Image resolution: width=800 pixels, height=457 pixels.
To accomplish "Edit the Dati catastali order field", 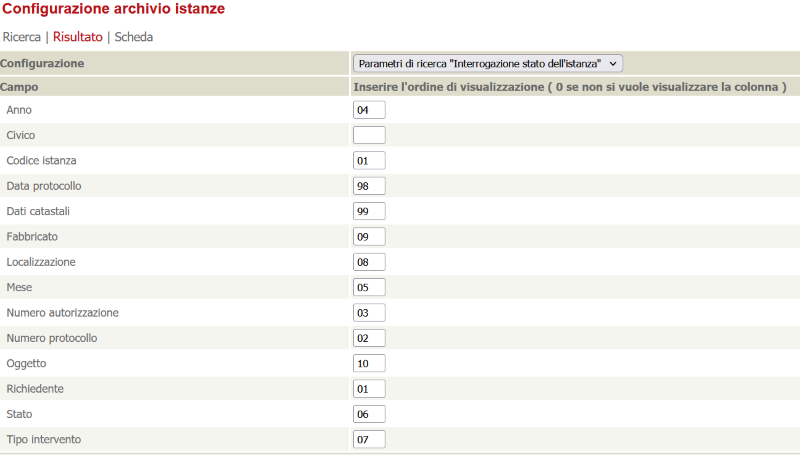I will click(369, 211).
